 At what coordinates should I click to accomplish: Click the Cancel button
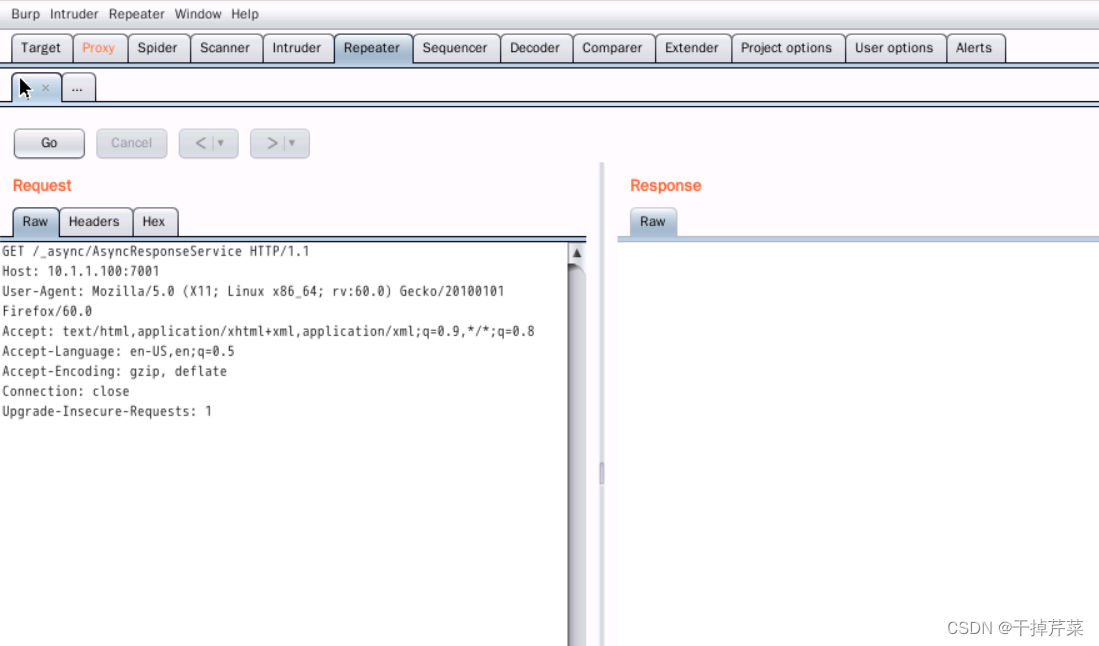(131, 143)
